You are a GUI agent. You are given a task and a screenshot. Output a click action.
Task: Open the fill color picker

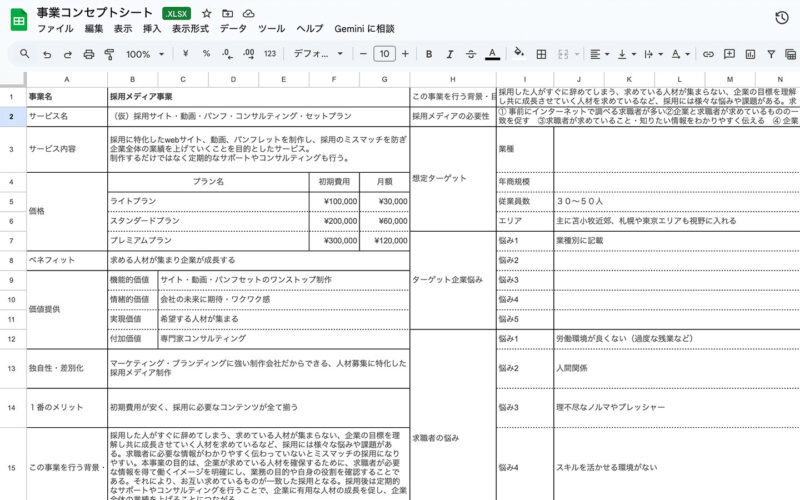pos(518,54)
